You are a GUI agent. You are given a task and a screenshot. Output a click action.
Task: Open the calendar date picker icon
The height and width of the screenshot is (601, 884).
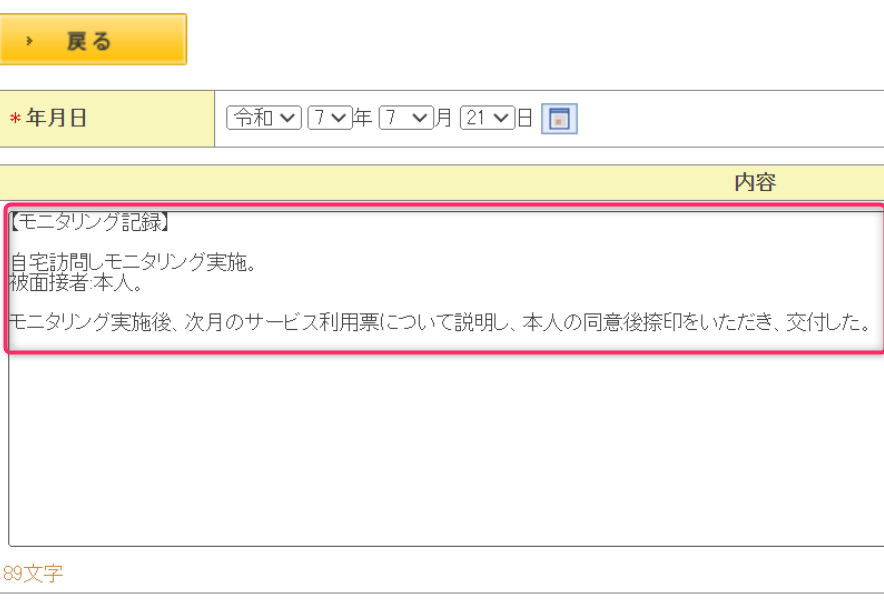559,119
